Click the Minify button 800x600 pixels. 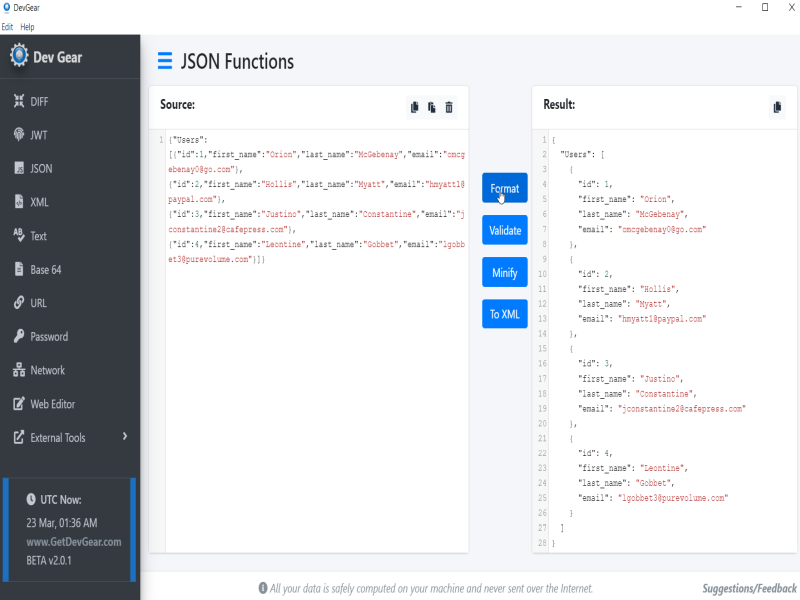tap(505, 272)
